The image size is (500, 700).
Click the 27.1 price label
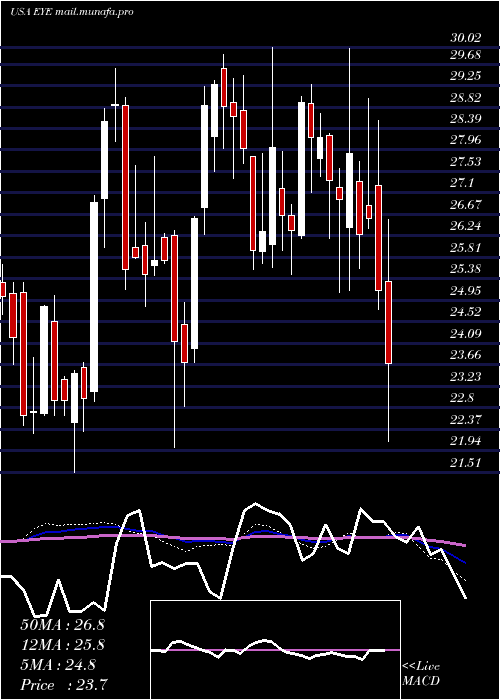462,183
